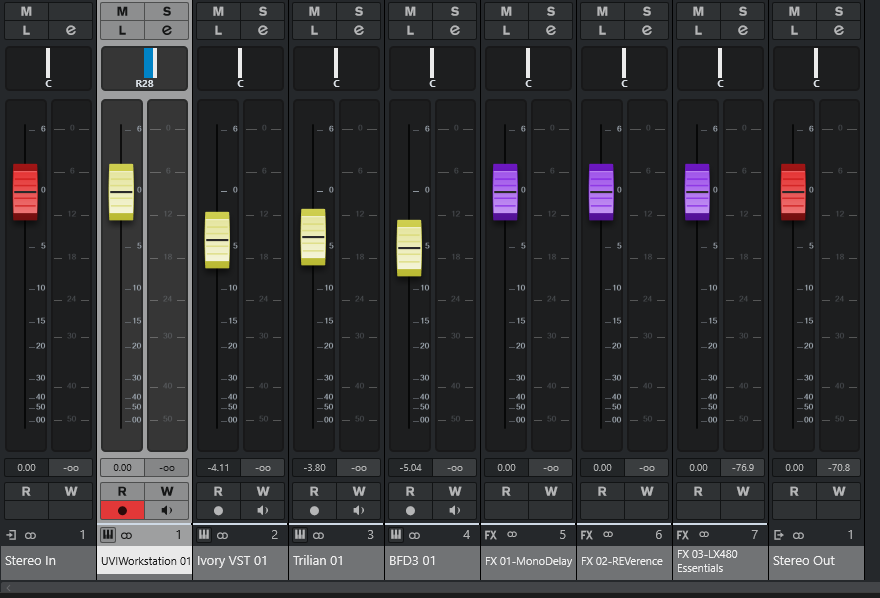Viewport: 880px width, 598px height.
Task: Select the Stereo In channel name
Action: [x=48, y=560]
